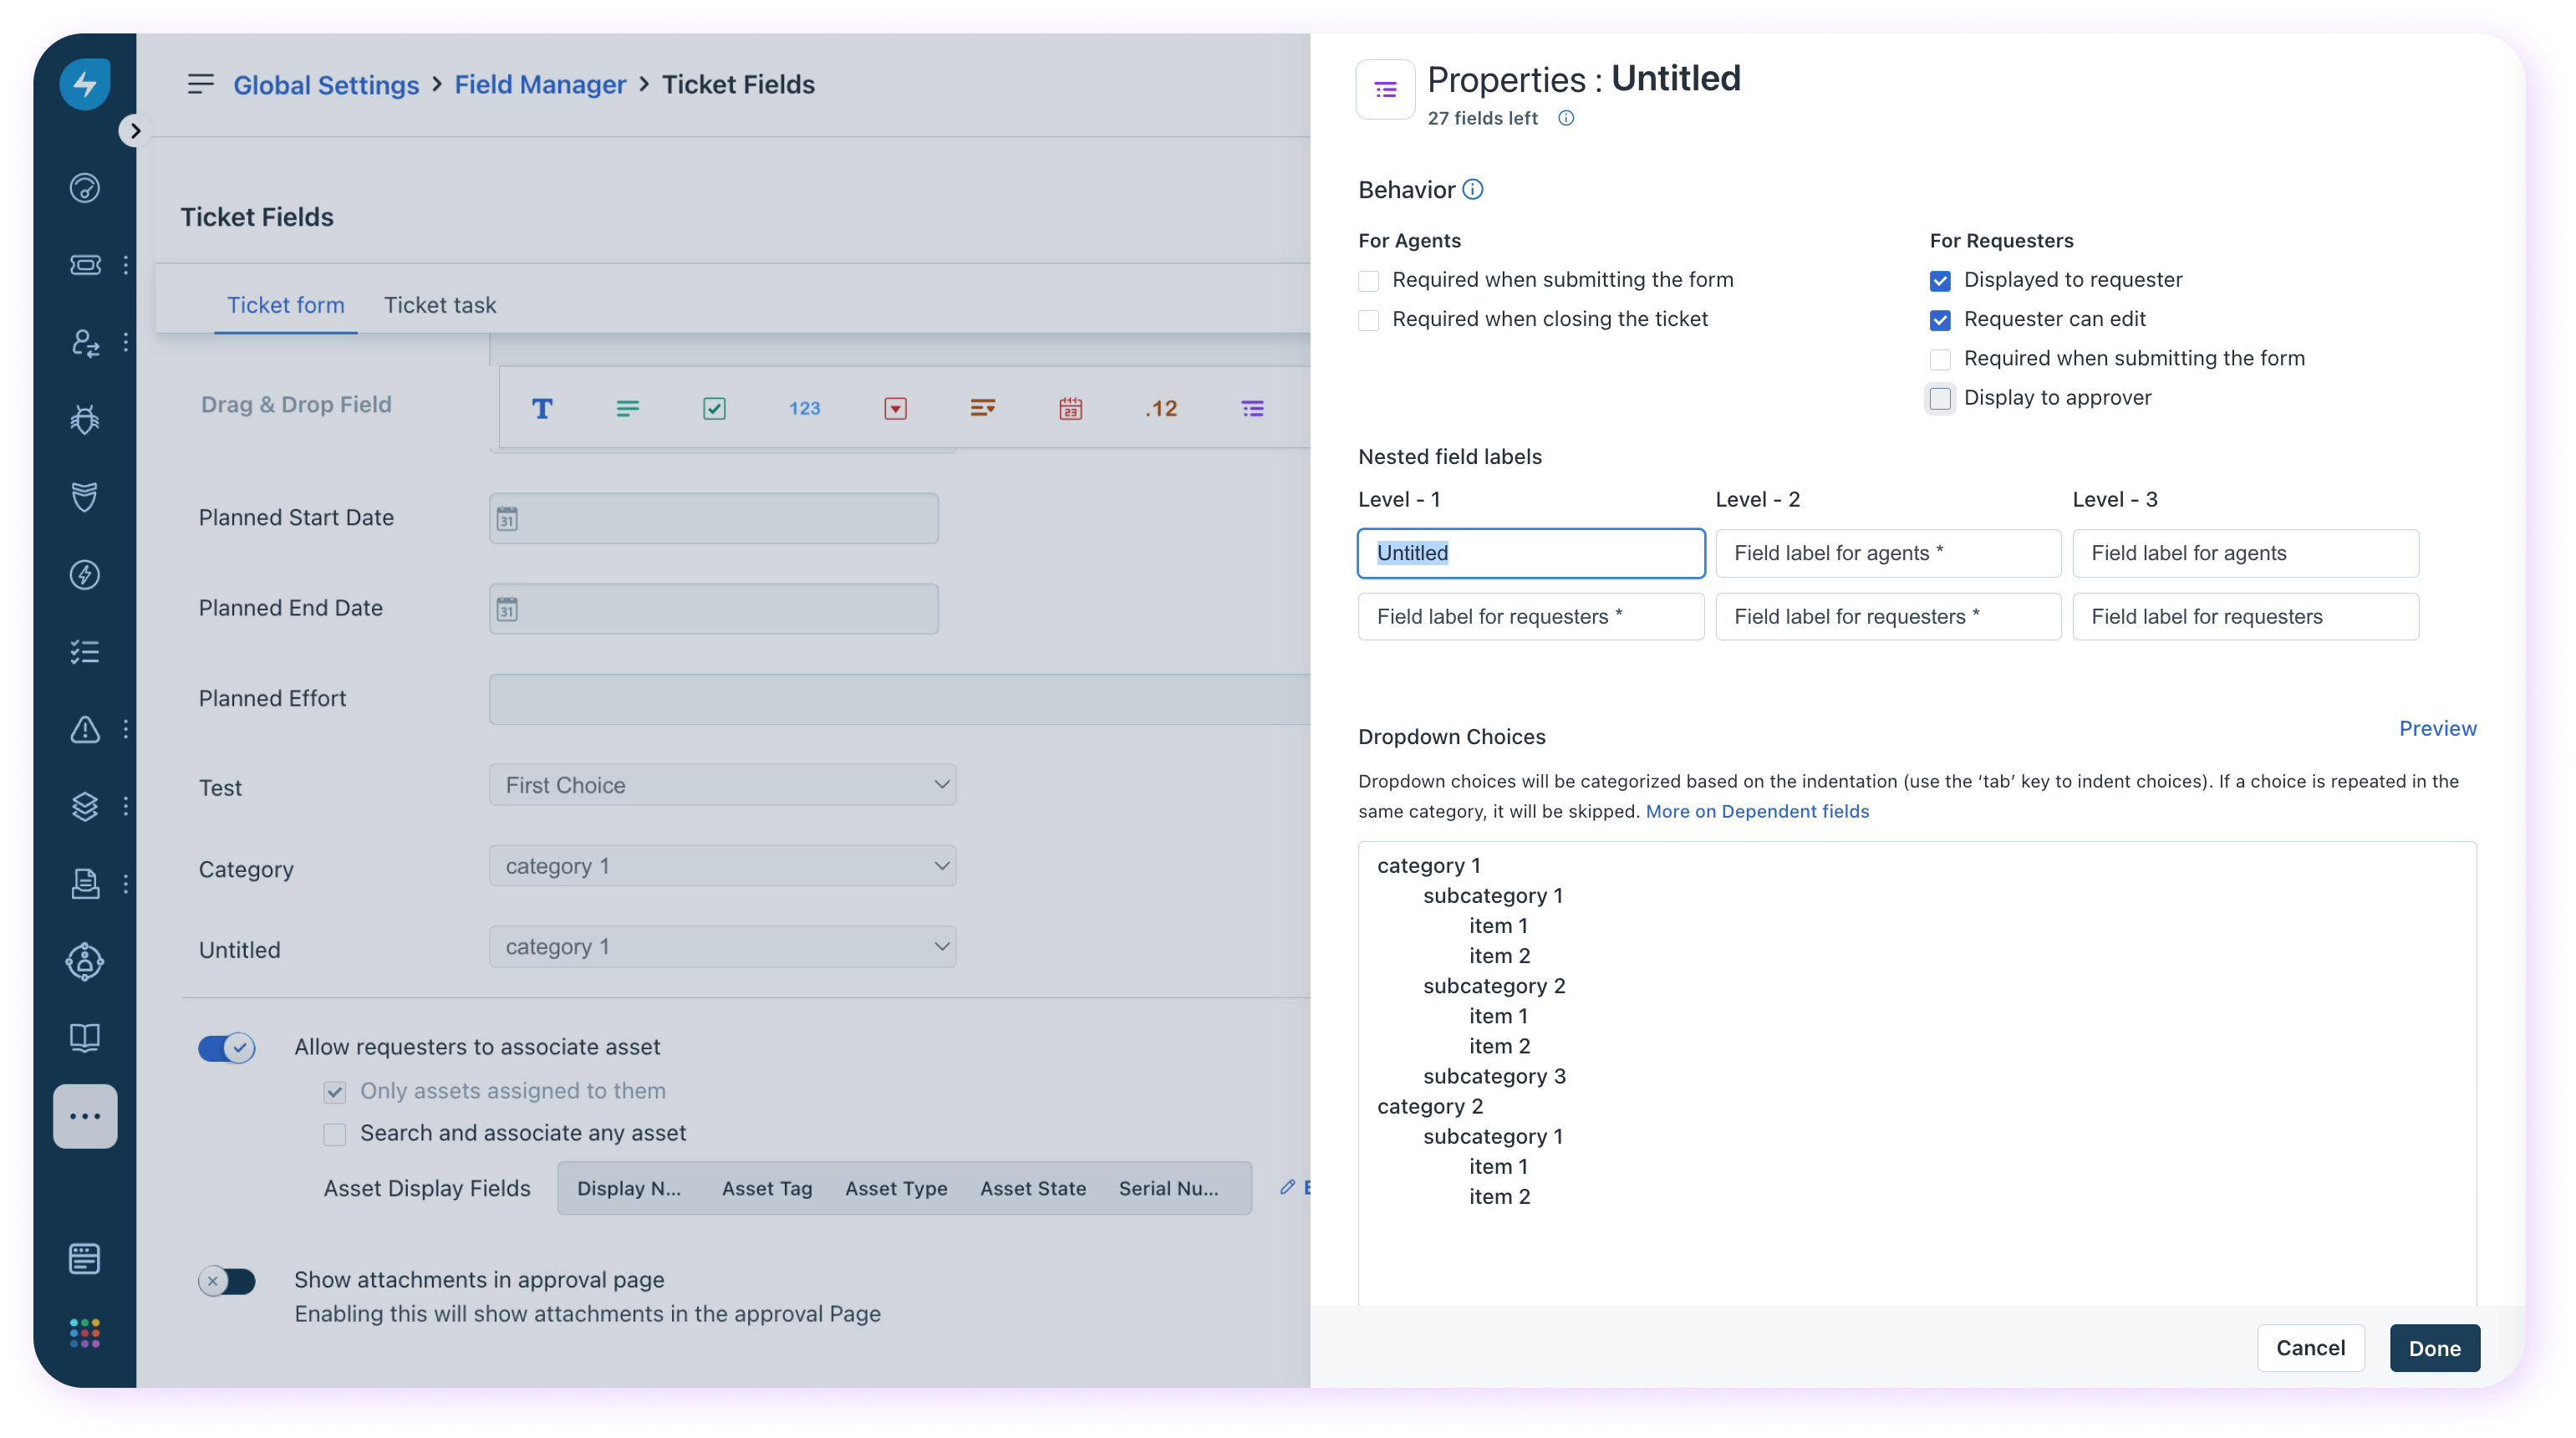Switch to the Ticket task tab
This screenshot has width=2576, height=1438.
440,305
